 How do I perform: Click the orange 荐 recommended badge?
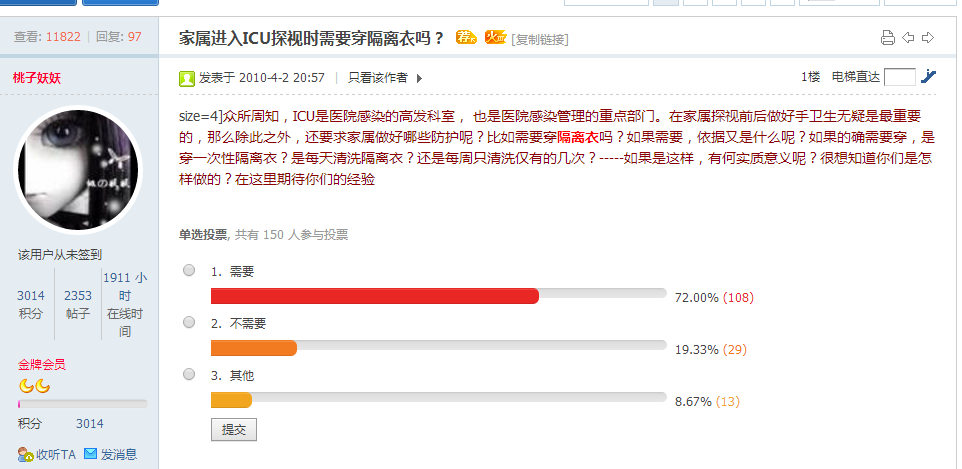pyautogui.click(x=466, y=38)
